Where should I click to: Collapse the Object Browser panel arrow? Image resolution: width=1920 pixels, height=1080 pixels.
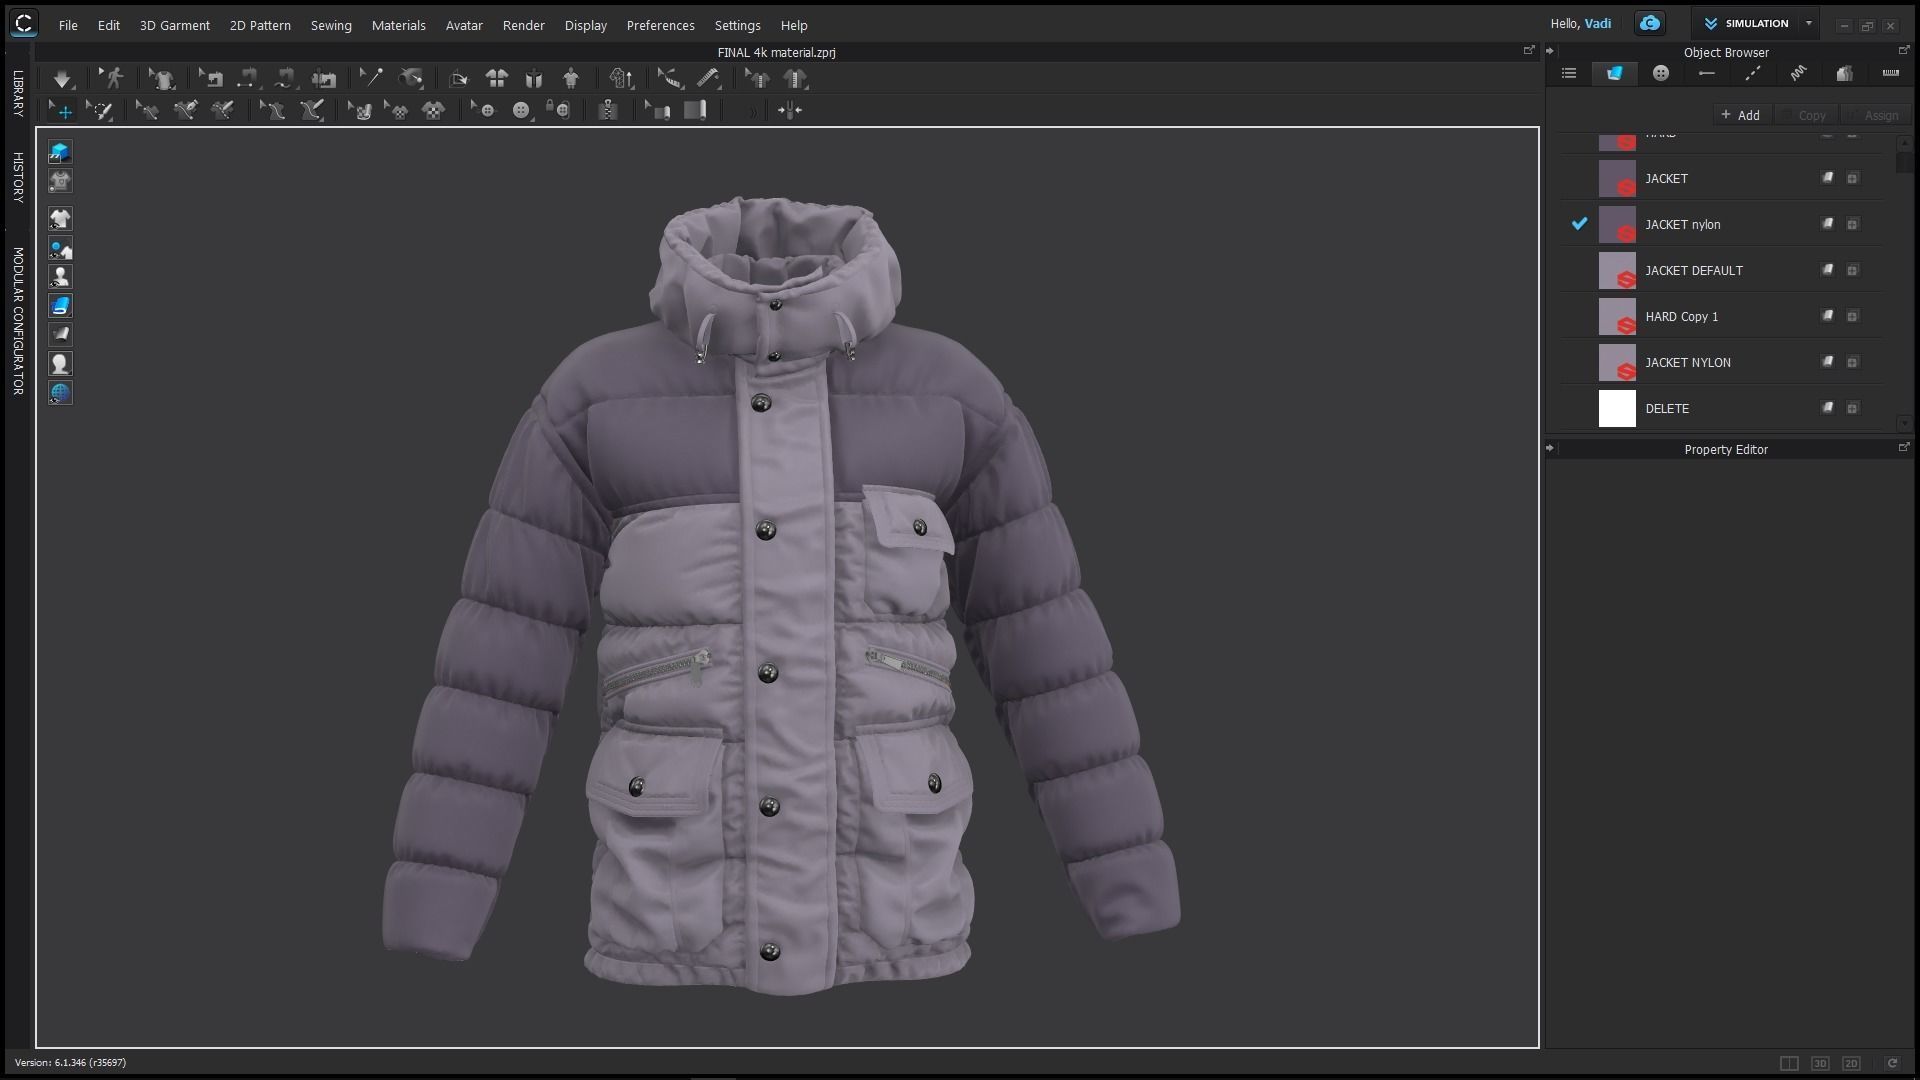pos(1550,51)
